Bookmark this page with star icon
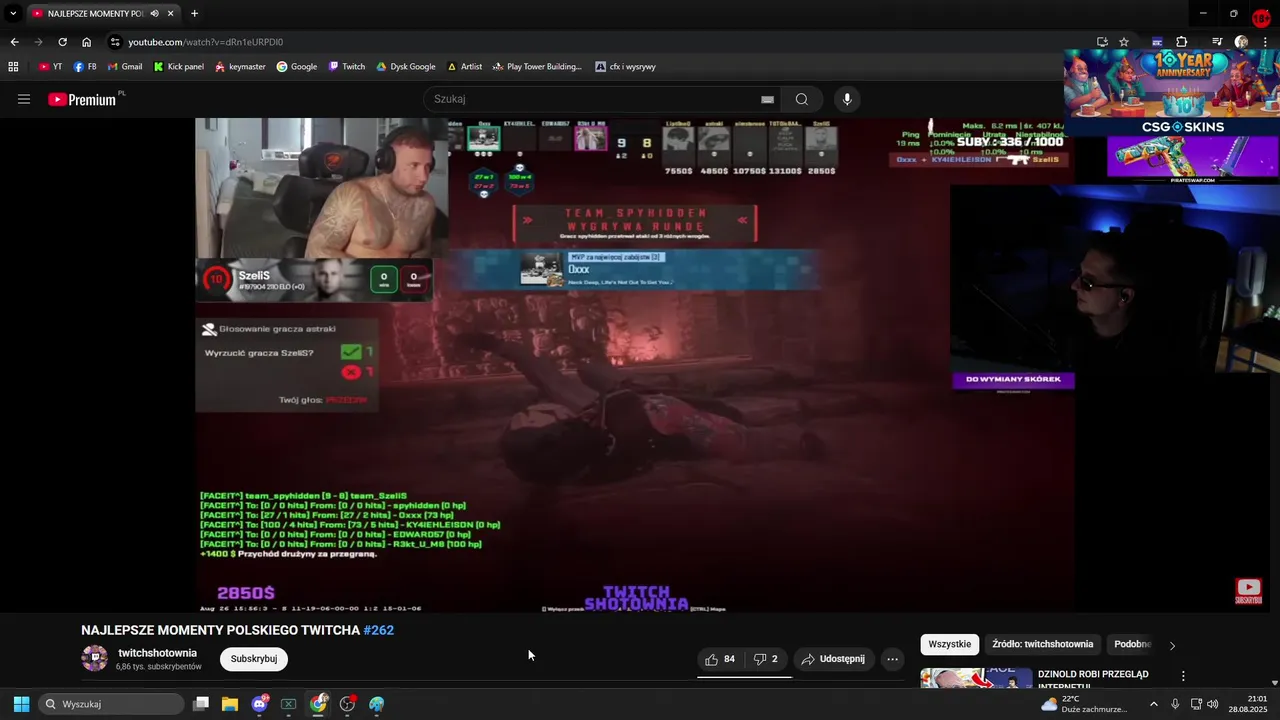The image size is (1280, 720). point(1124,42)
